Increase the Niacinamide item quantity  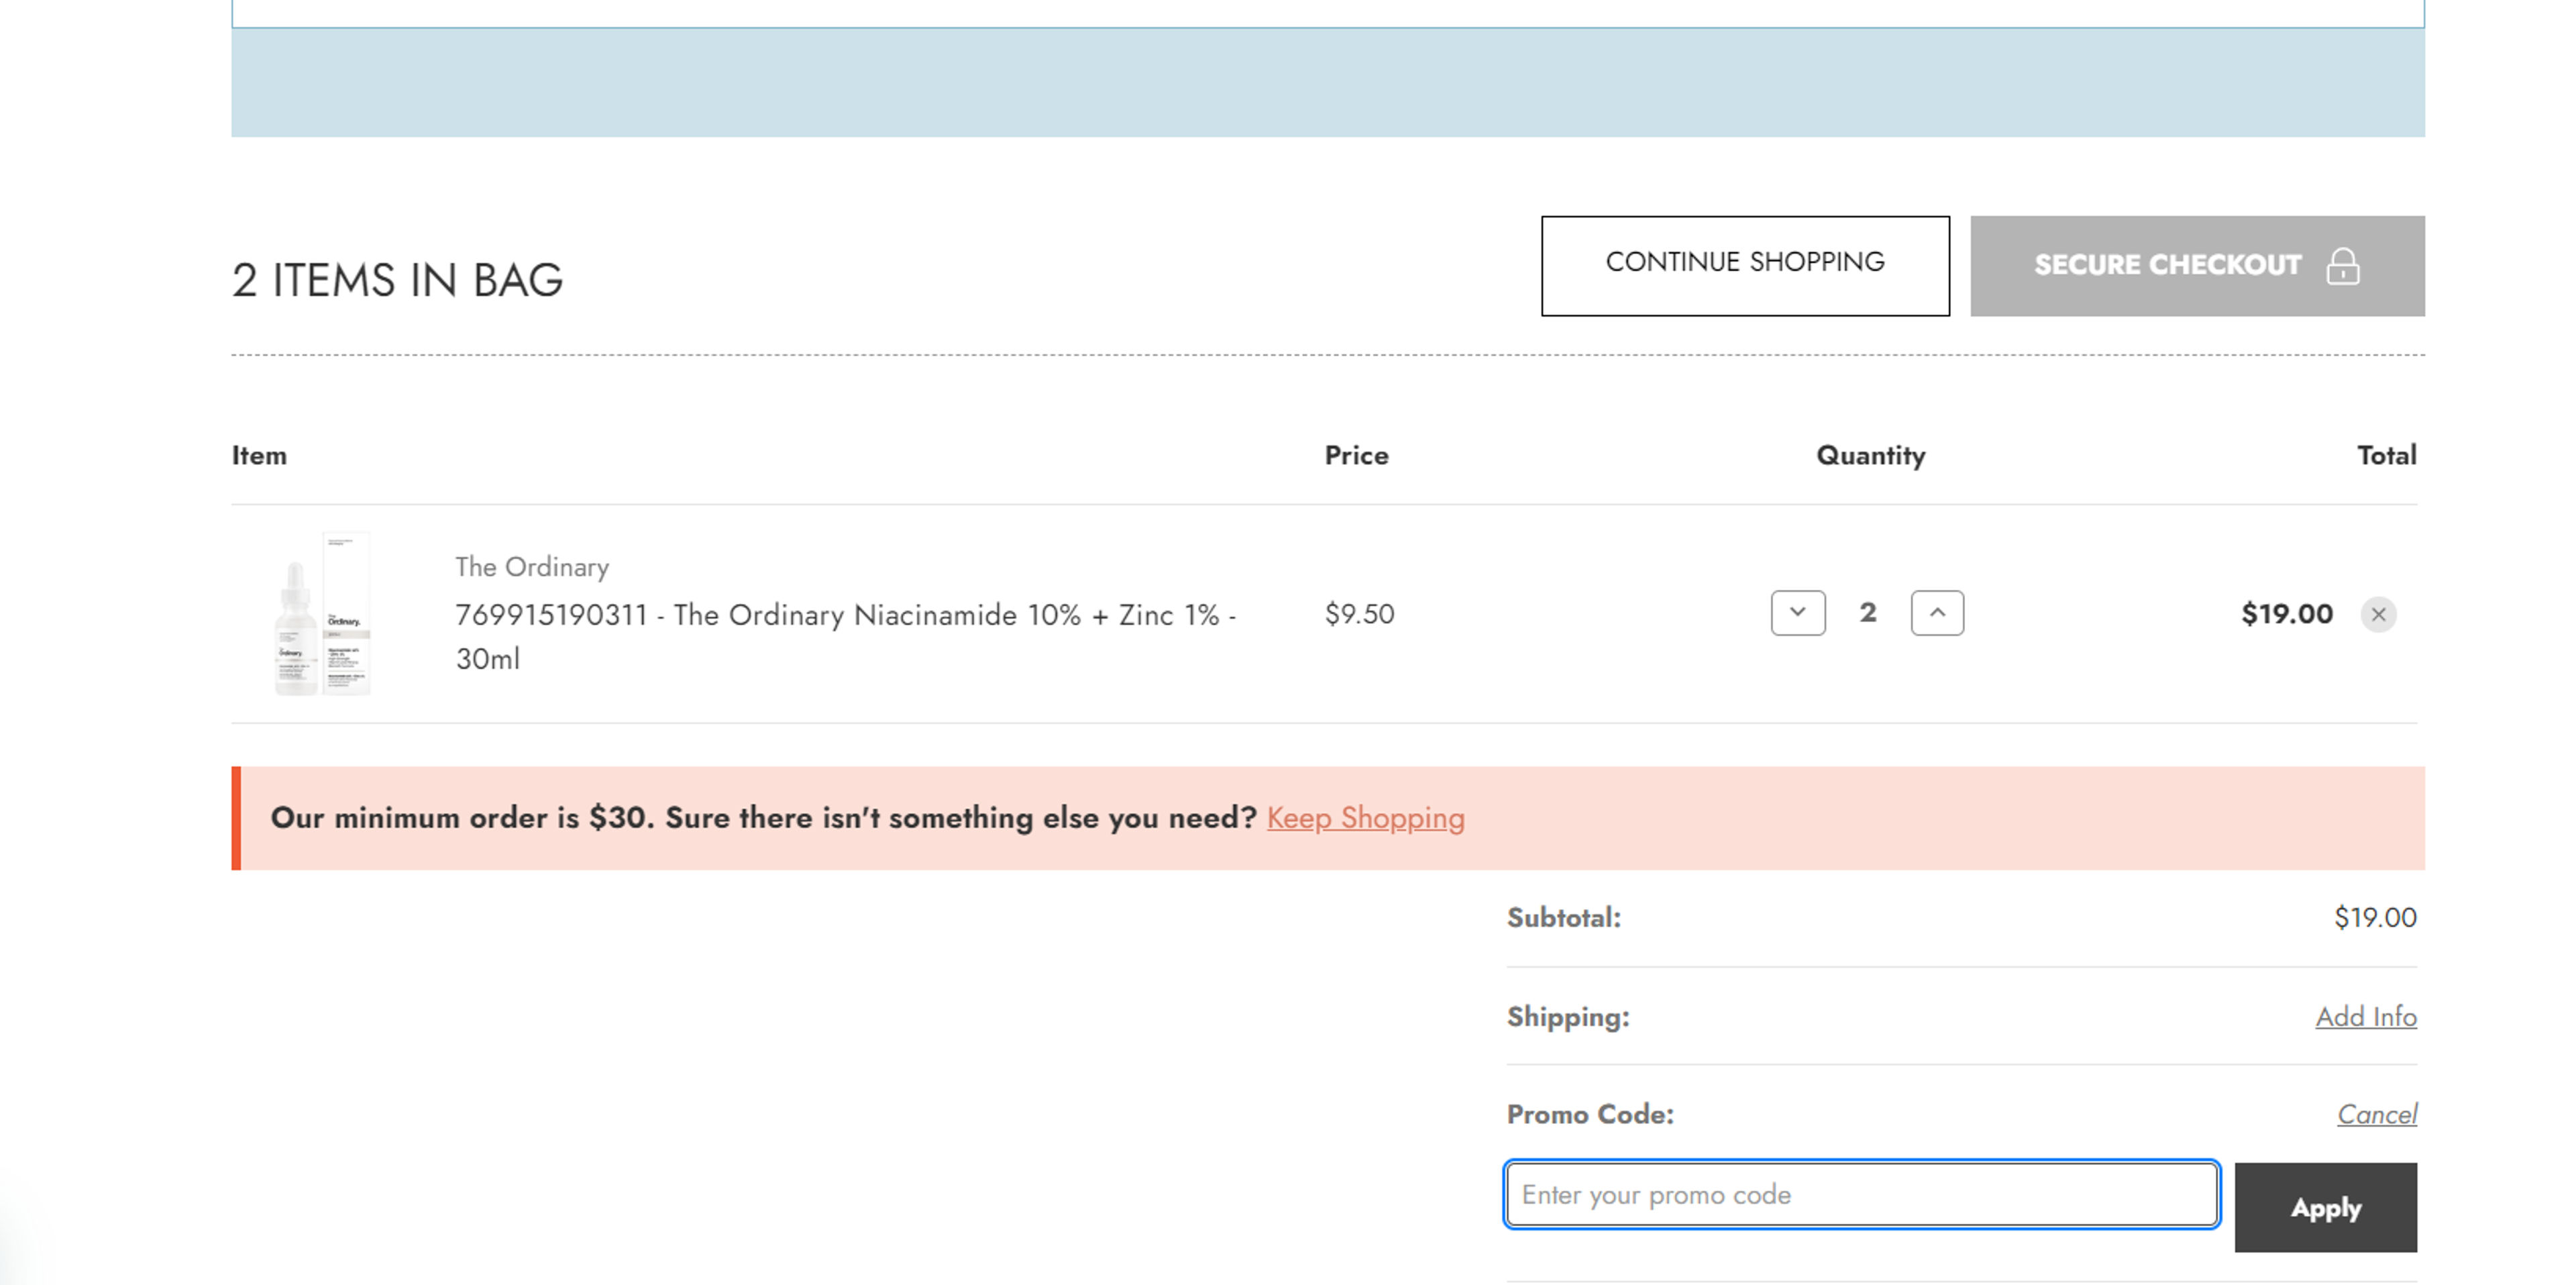(x=1937, y=613)
